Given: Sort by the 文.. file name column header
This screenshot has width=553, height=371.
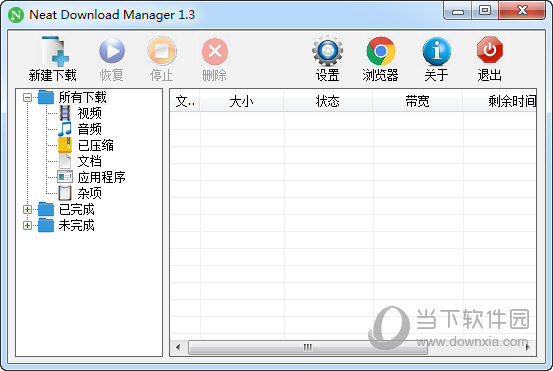Looking at the screenshot, I should (x=185, y=102).
